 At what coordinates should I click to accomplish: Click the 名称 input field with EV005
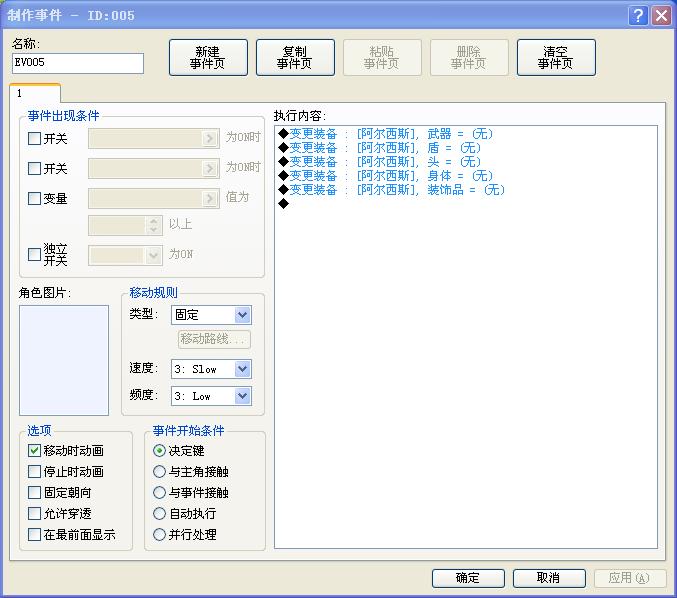click(x=78, y=63)
